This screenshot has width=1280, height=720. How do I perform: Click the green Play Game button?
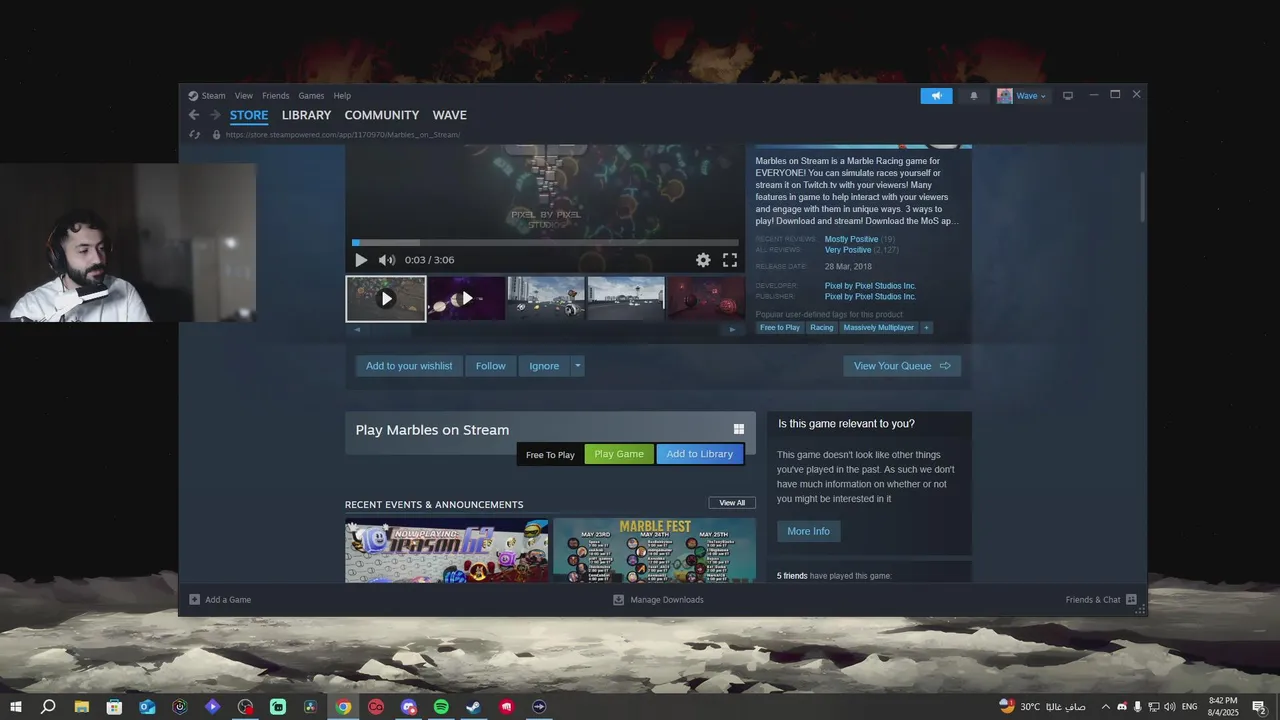click(619, 454)
